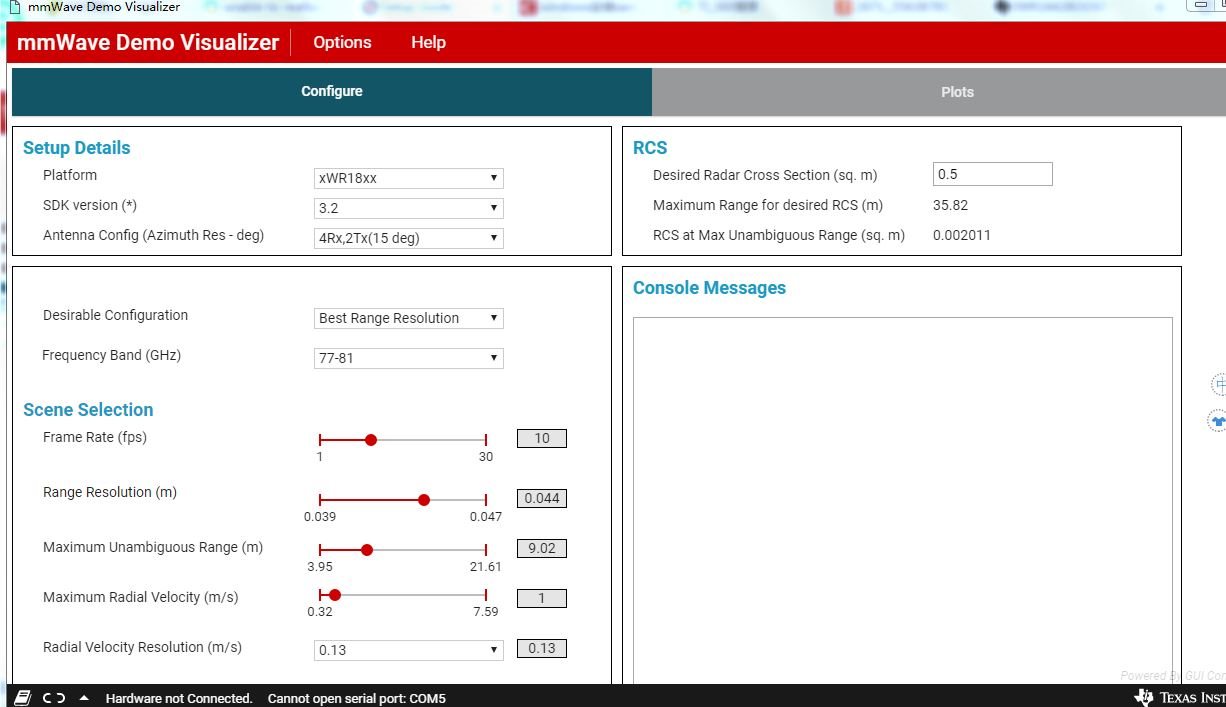This screenshot has width=1226, height=707.
Task: Open the SDK version dropdown
Action: point(409,208)
